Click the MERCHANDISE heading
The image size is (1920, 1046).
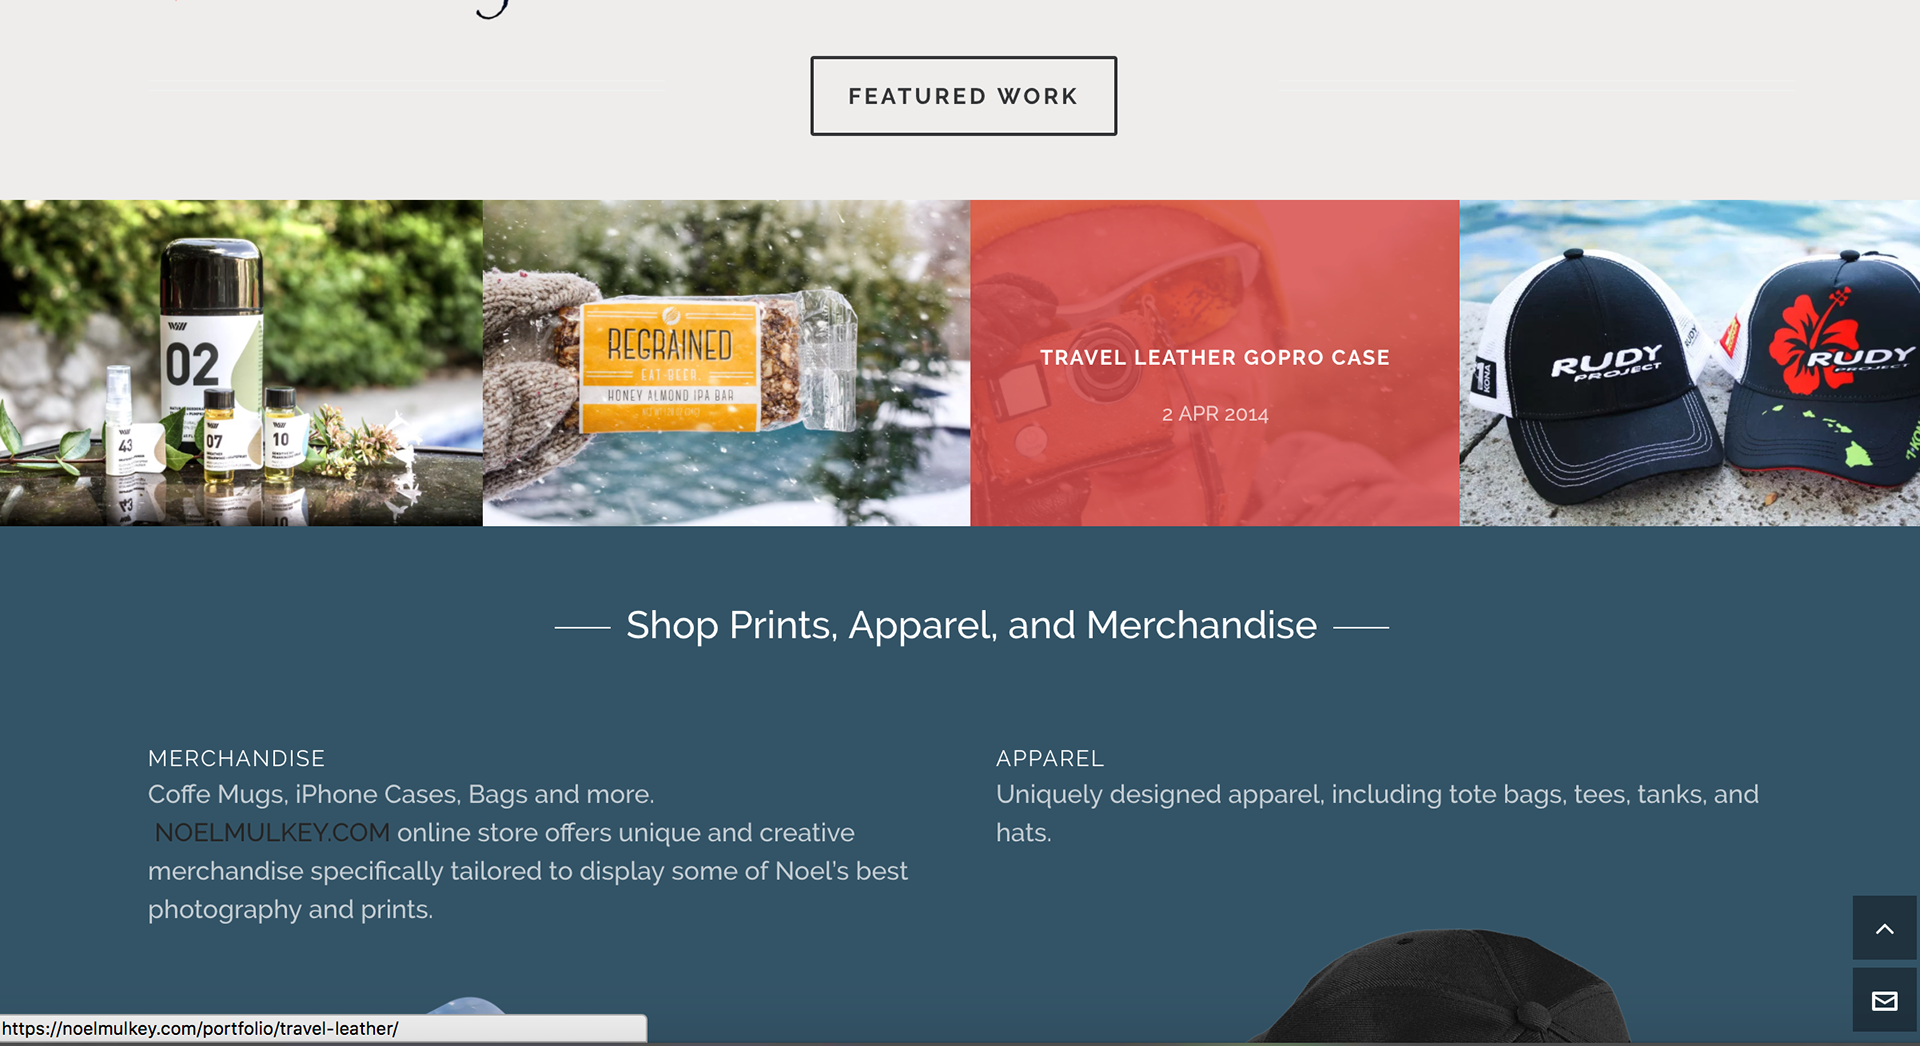236,758
